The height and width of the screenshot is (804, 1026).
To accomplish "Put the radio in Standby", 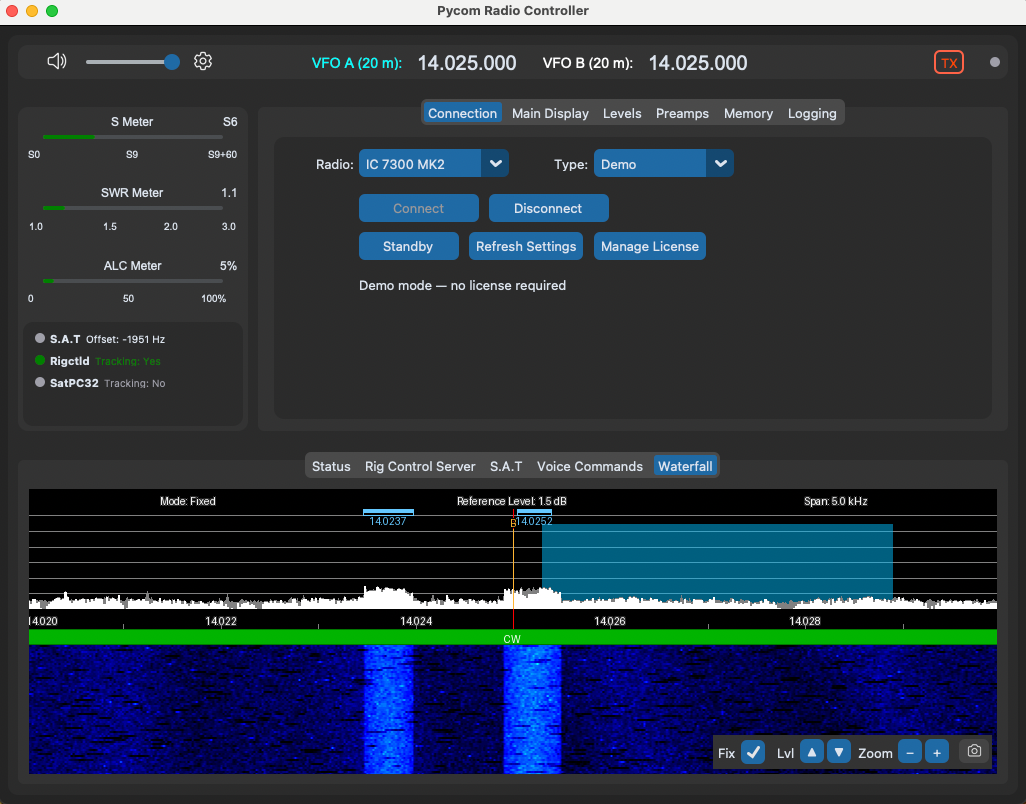I will point(408,246).
